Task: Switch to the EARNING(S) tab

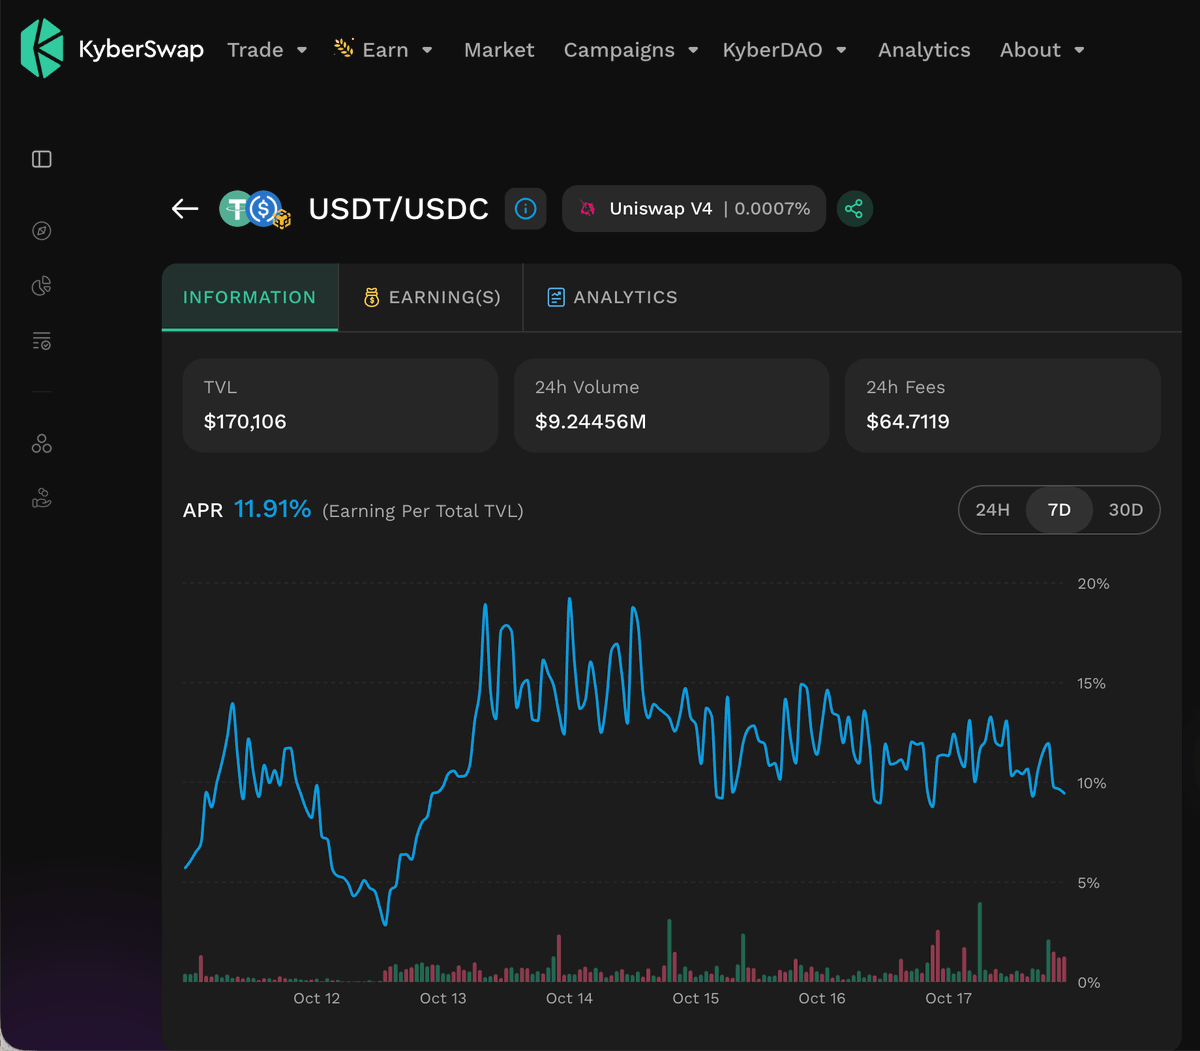Action: [431, 297]
